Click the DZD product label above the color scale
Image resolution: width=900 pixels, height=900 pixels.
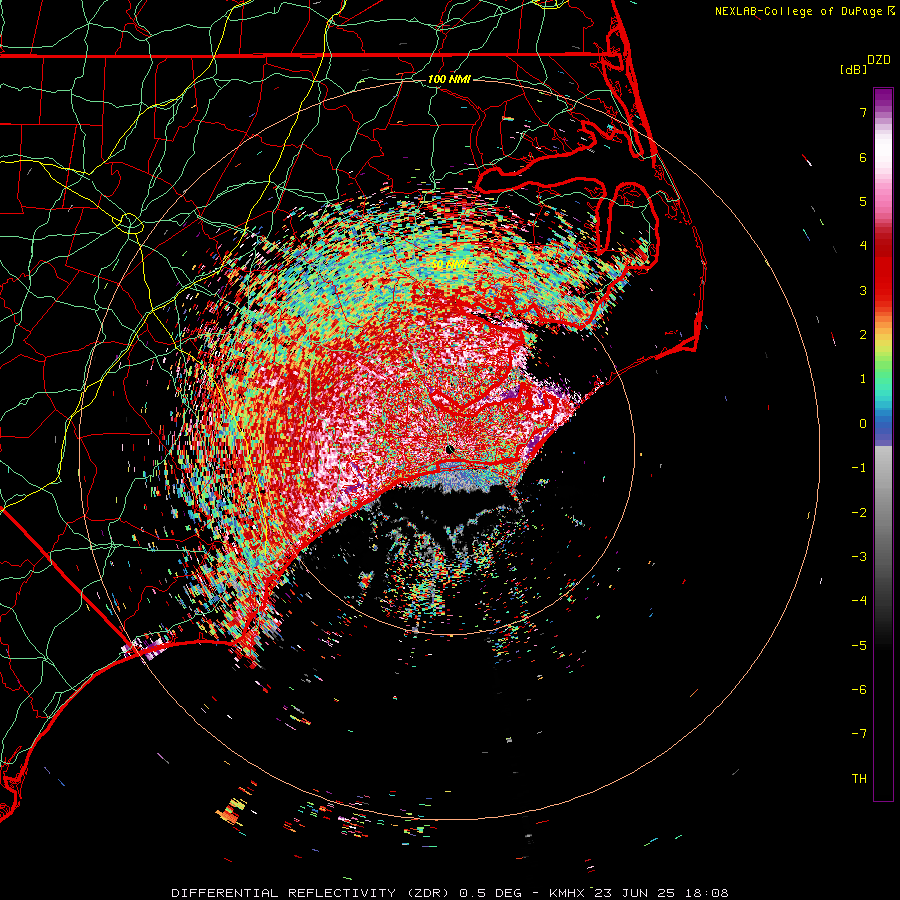click(878, 60)
